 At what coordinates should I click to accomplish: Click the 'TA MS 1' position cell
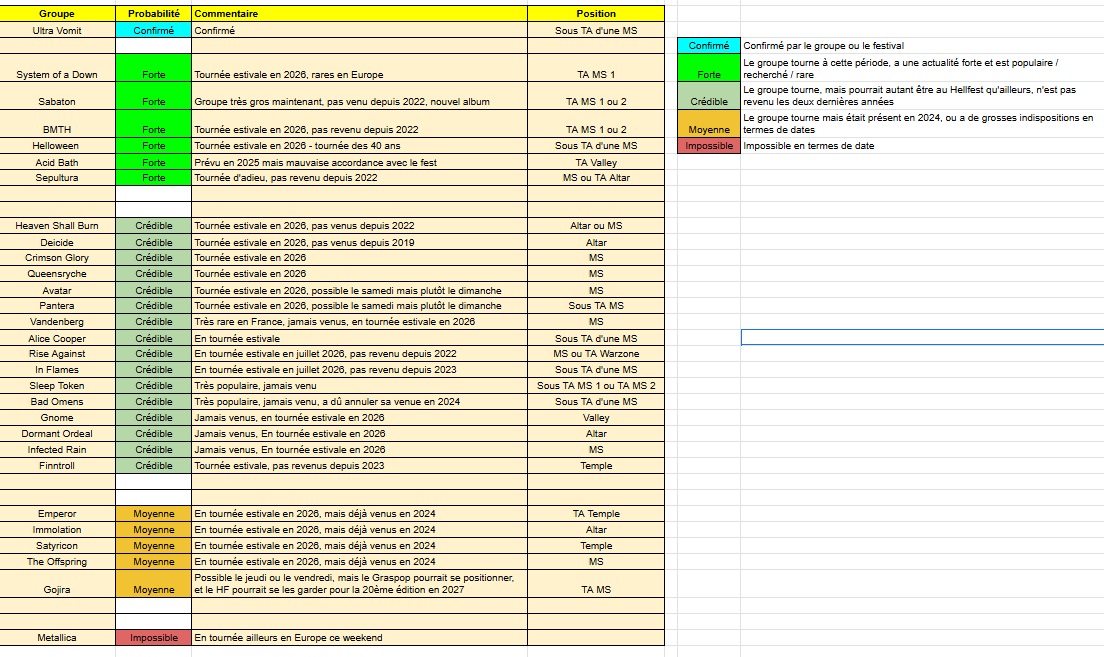click(x=596, y=68)
